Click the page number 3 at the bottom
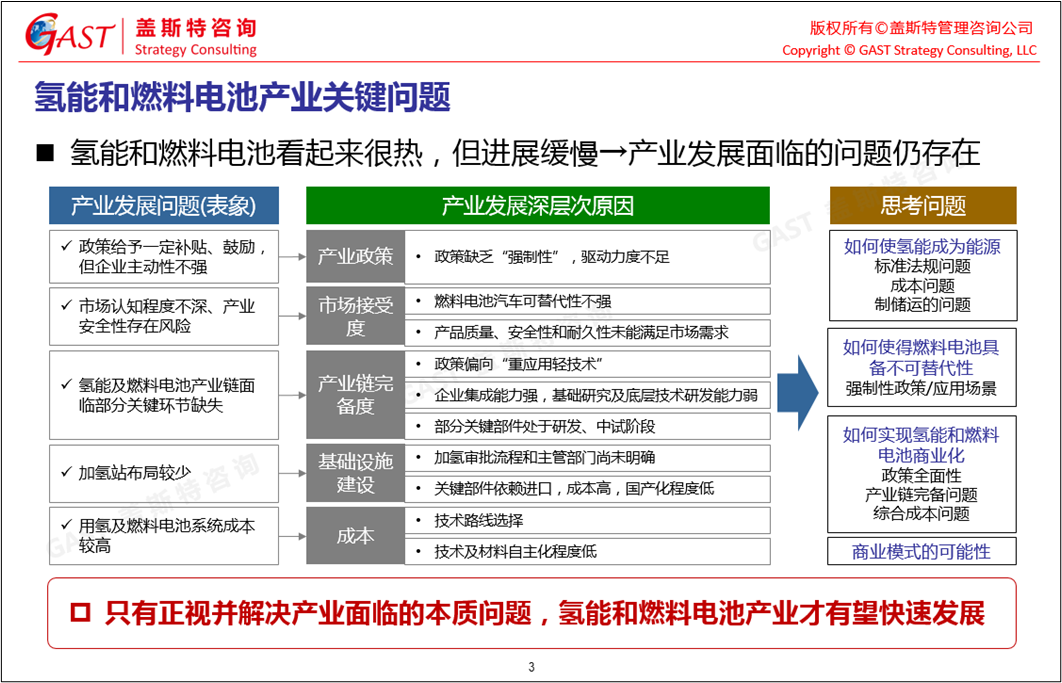1062x683 pixels. pyautogui.click(x=531, y=668)
